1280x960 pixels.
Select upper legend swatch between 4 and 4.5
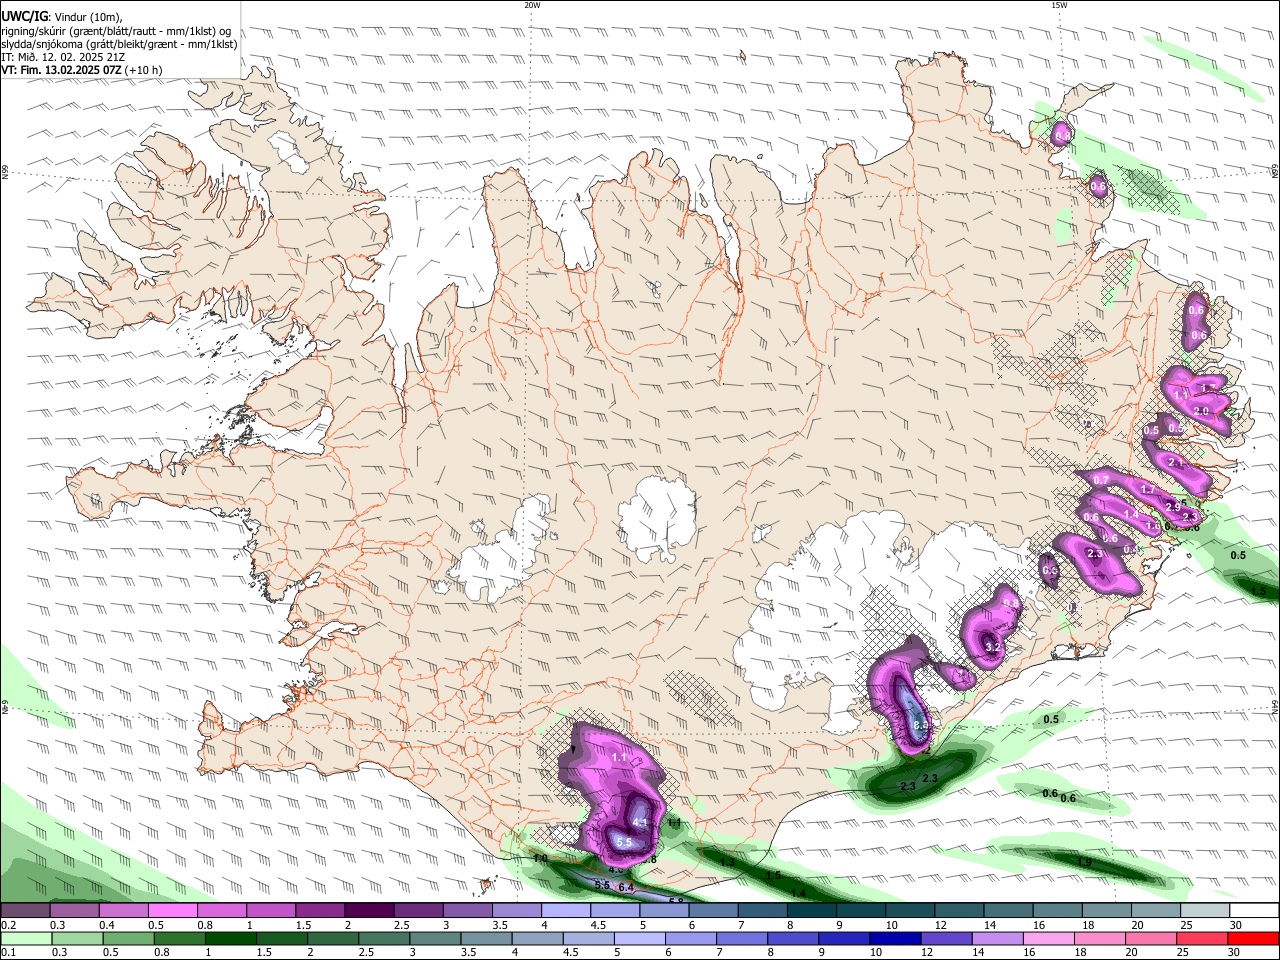567,910
